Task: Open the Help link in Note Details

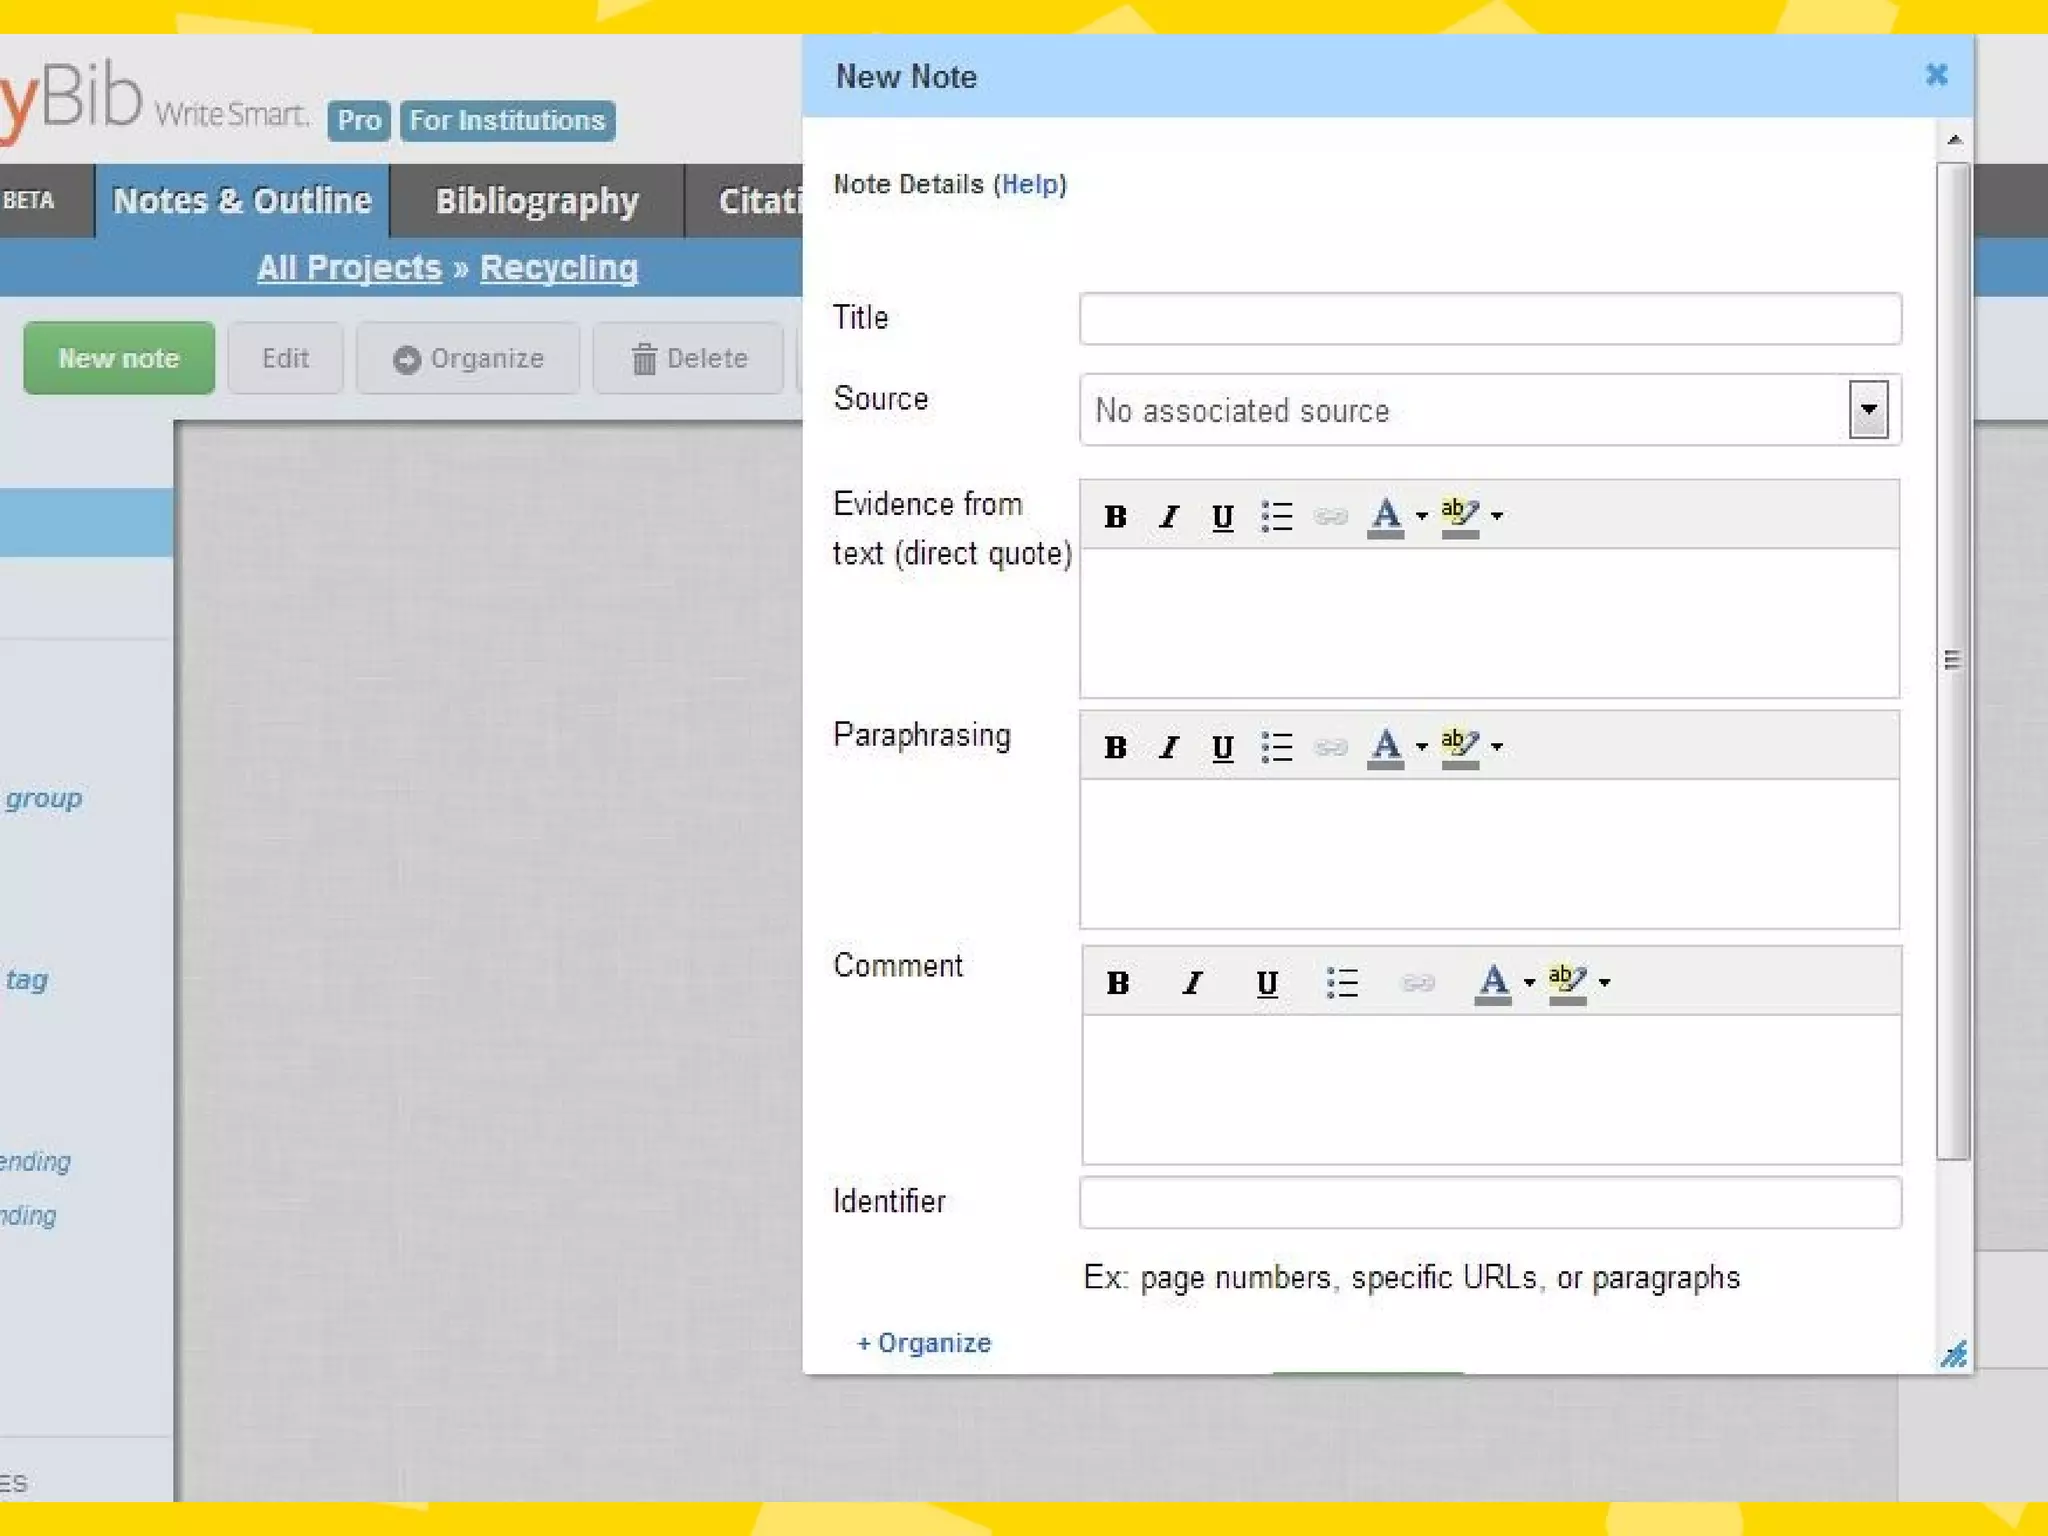Action: pos(1030,184)
